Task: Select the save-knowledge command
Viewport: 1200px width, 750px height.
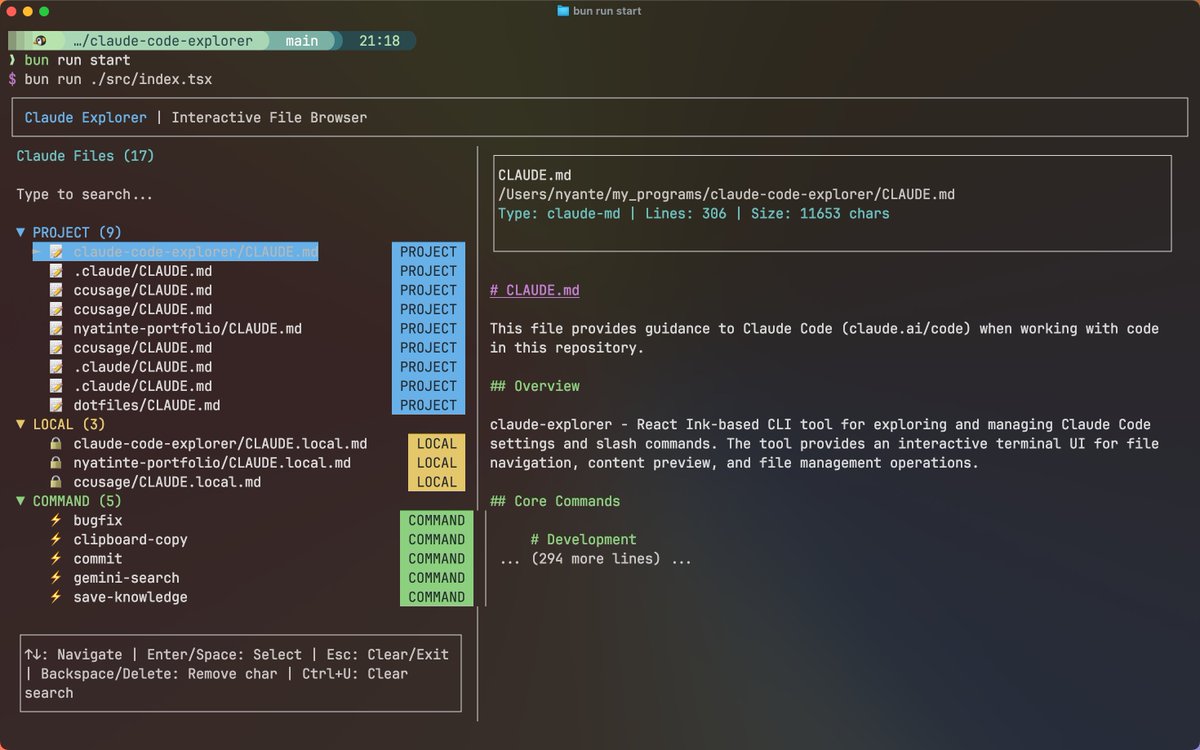Action: click(x=131, y=597)
